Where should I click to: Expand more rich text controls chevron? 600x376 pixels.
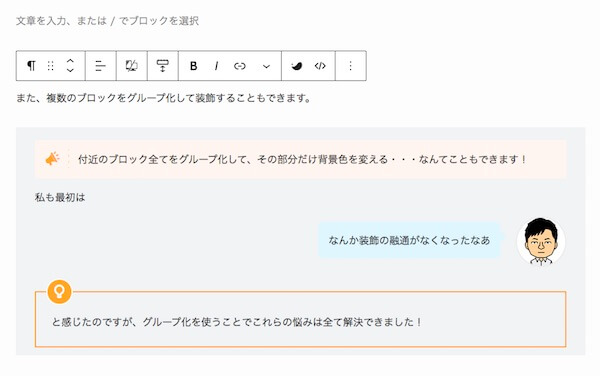click(266, 66)
